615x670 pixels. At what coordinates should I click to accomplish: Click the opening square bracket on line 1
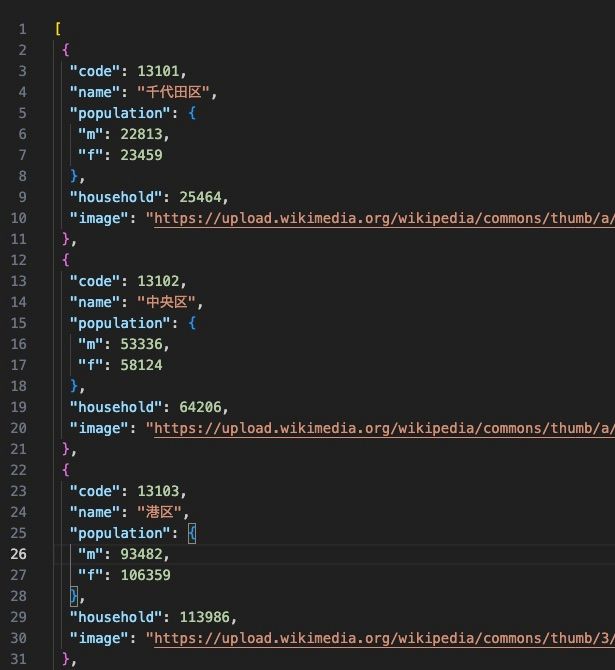point(57,29)
